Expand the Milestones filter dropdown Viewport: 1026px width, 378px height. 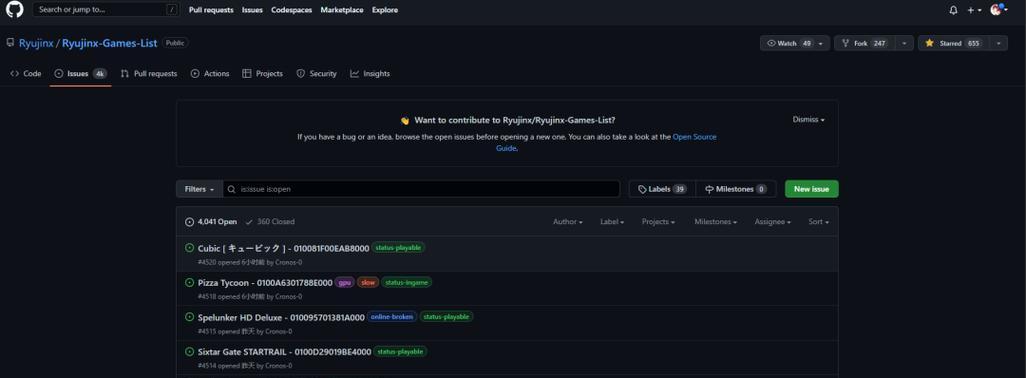[716, 222]
